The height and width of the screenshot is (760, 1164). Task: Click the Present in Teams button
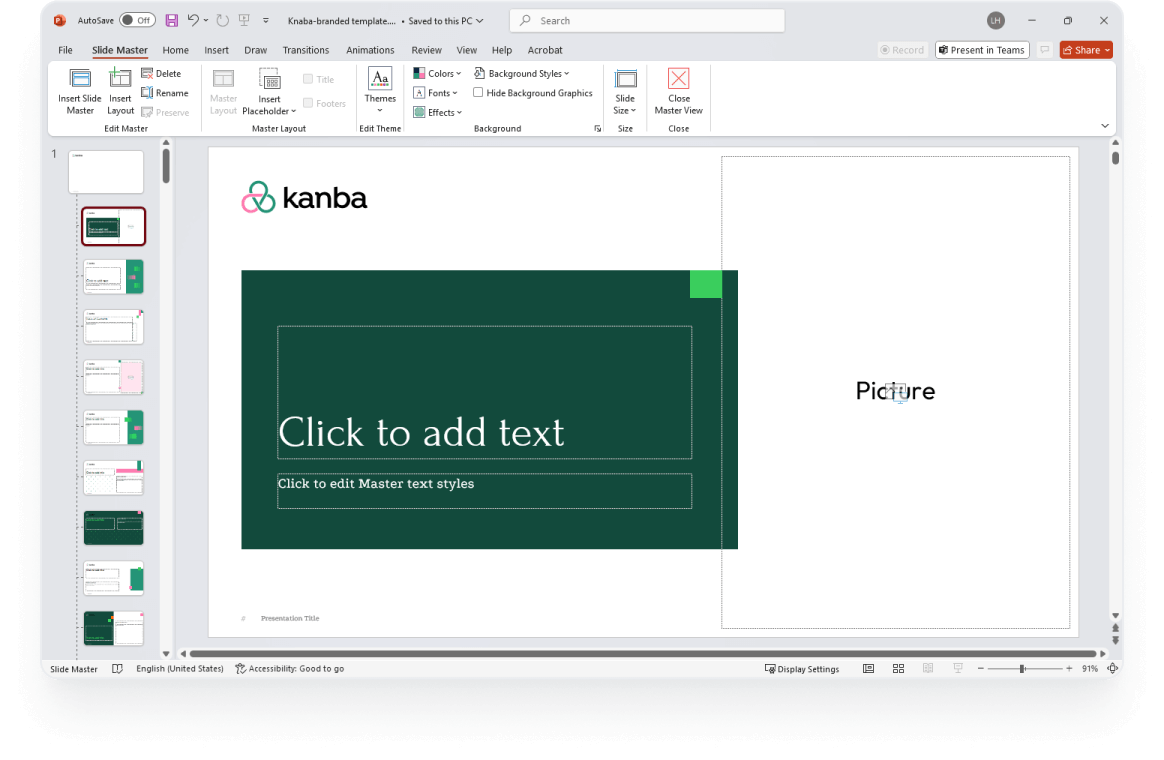(982, 50)
